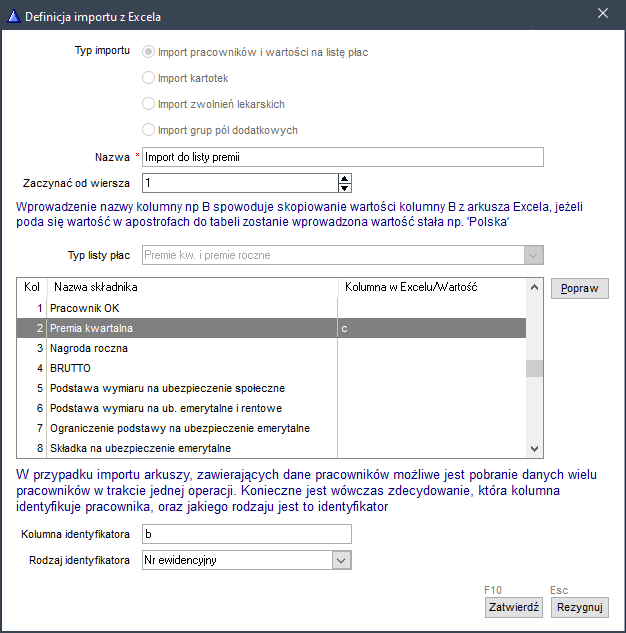Increase Zaczynać od wiersza with up arrow
Viewport: 626px width, 633px height.
[x=345, y=178]
